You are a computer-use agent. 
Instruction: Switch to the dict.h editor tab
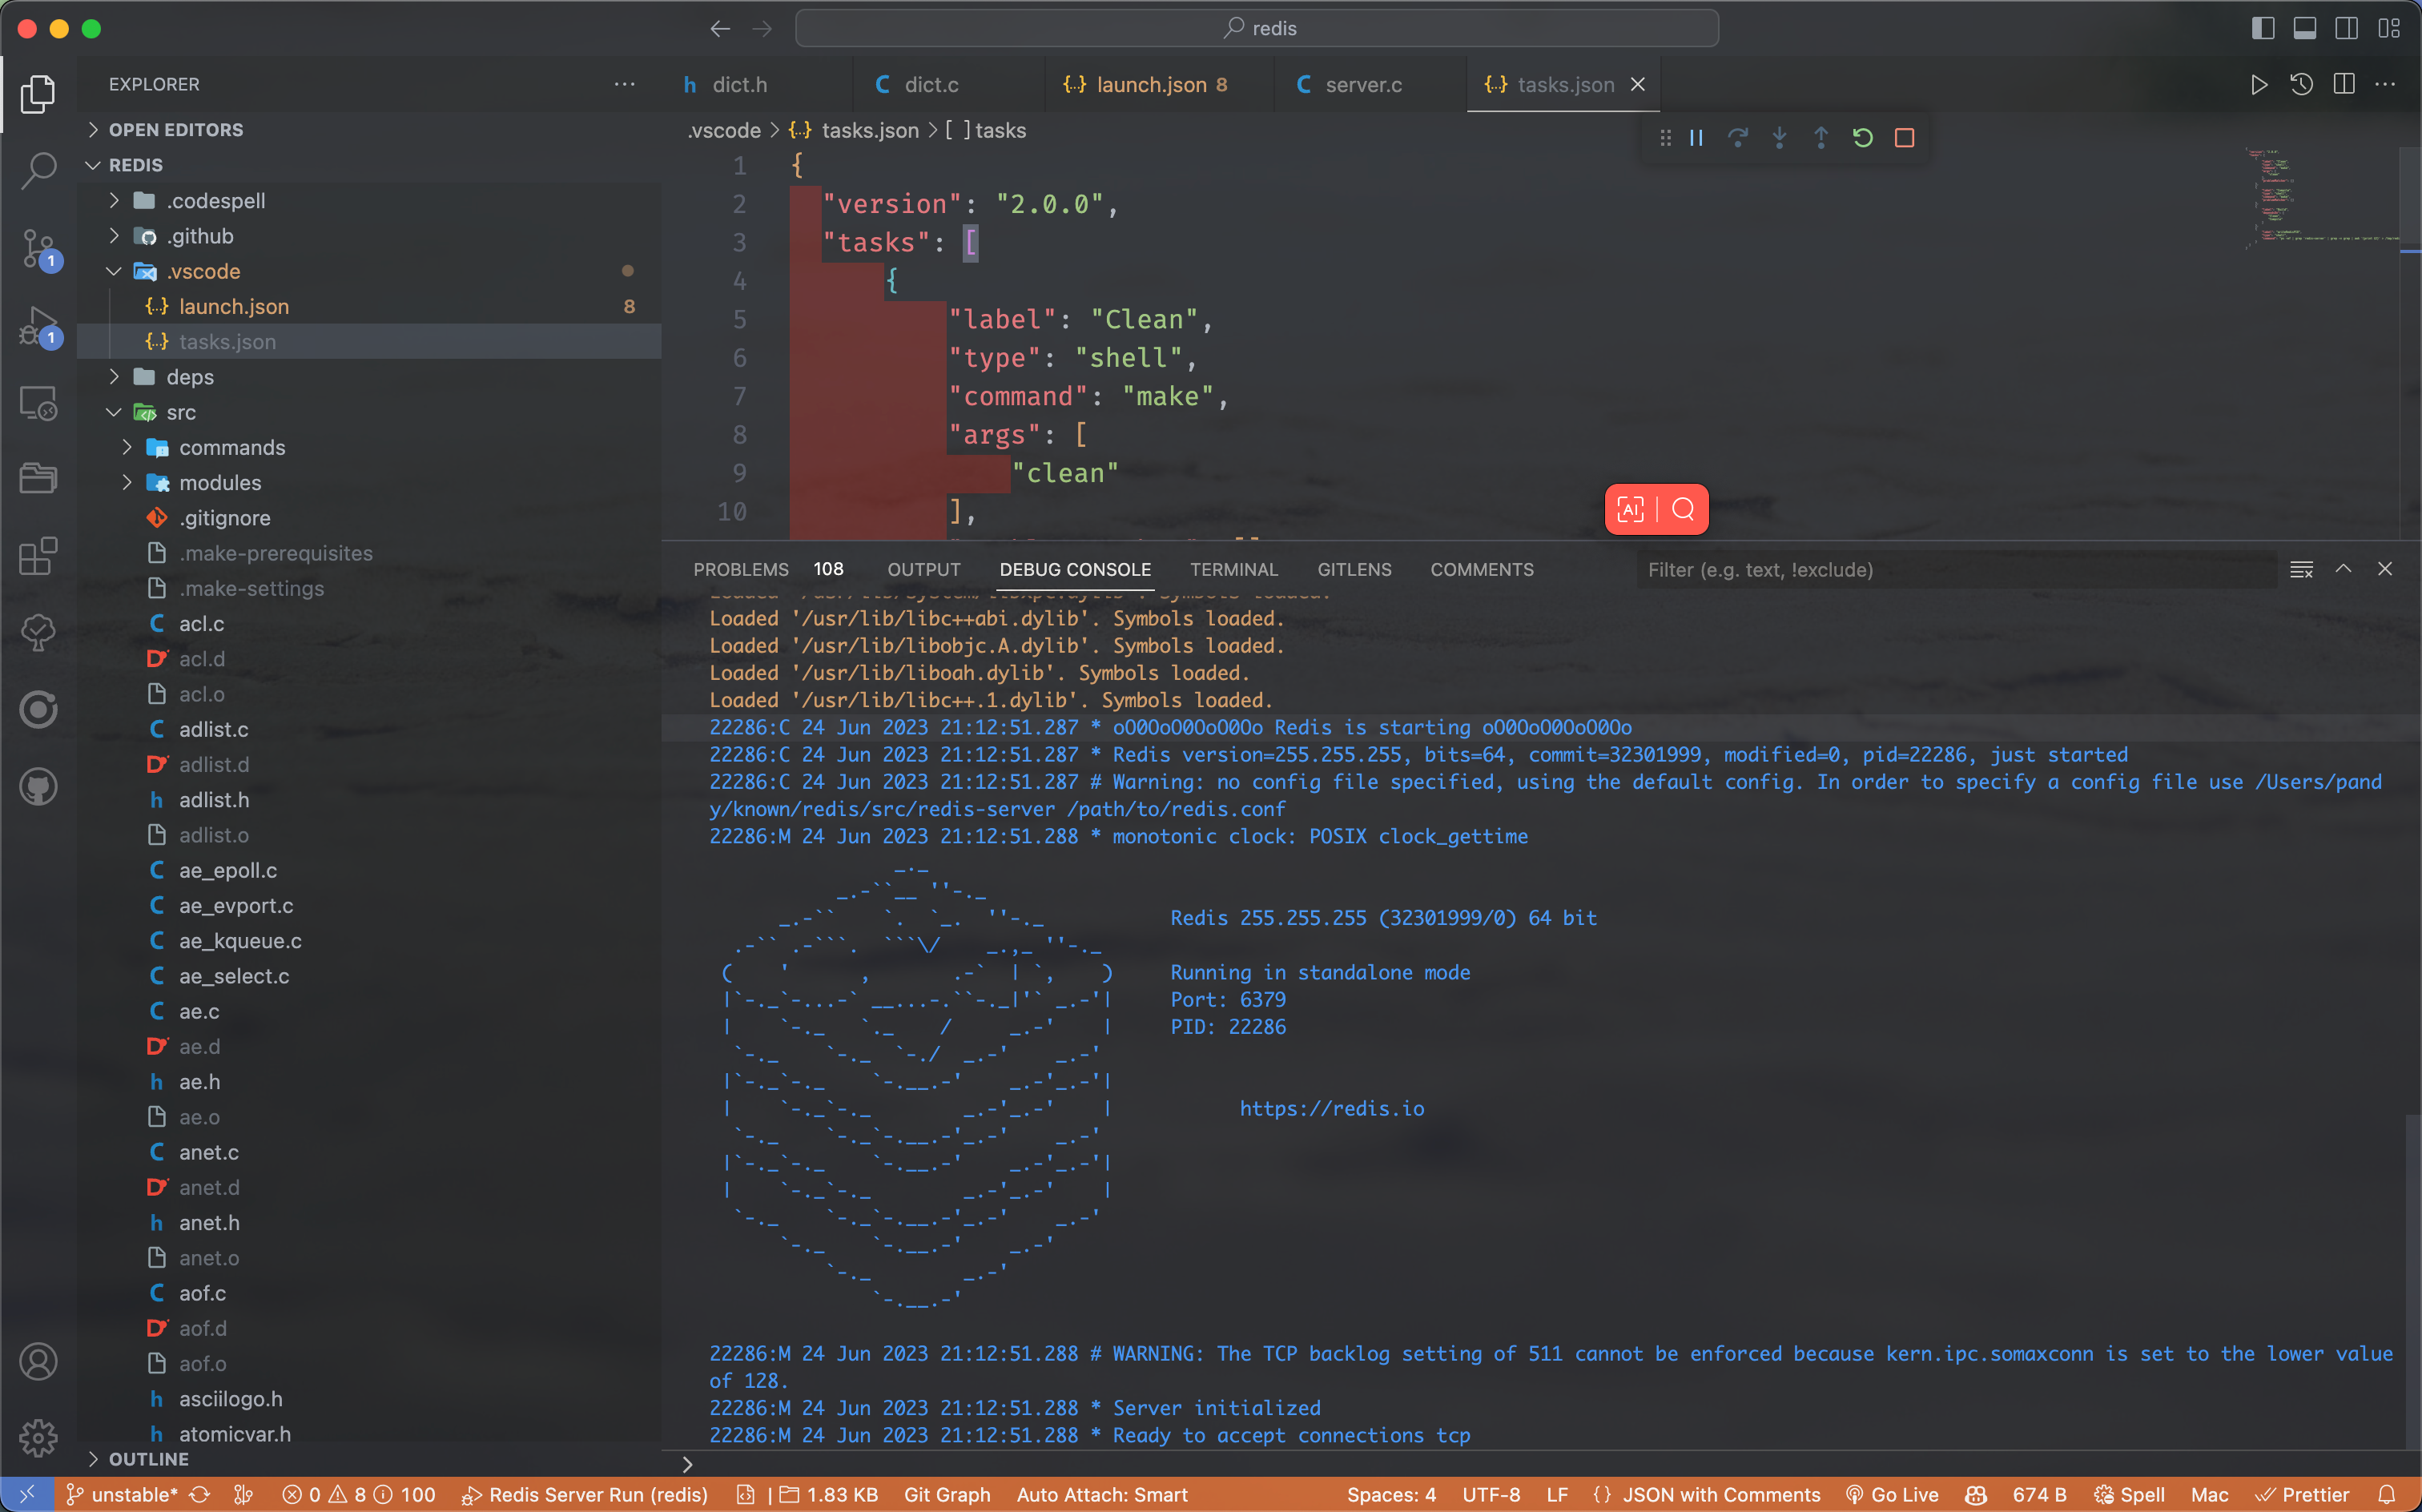(x=757, y=85)
